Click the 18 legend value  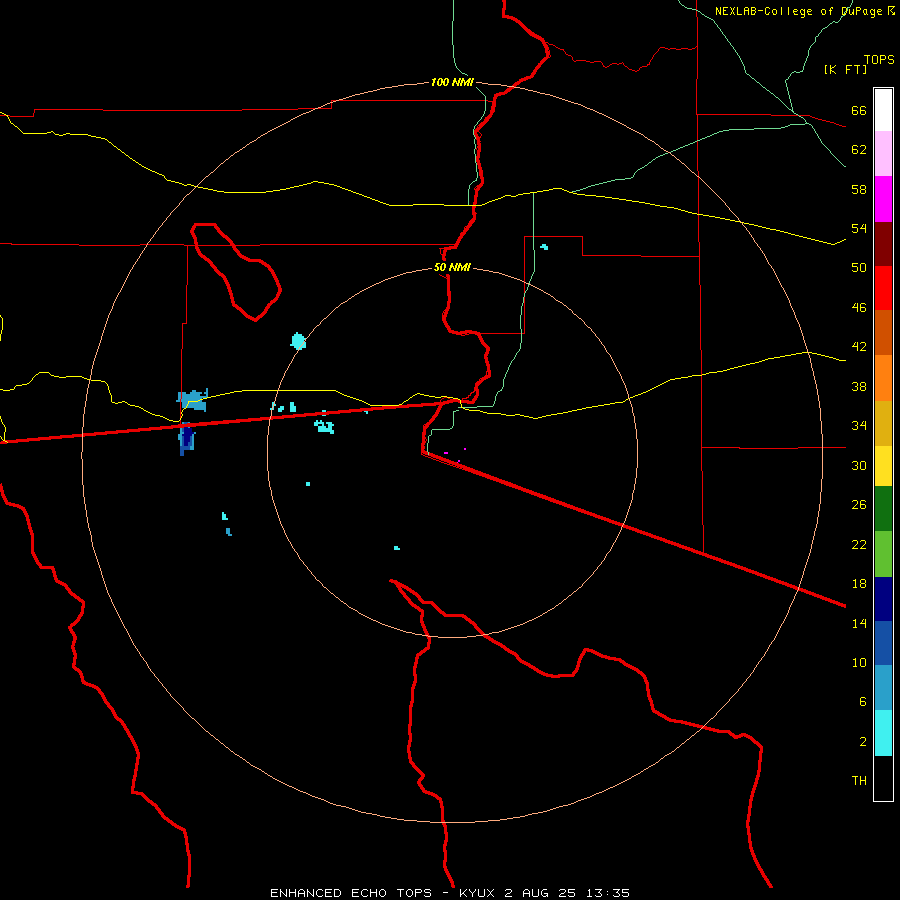coord(859,583)
